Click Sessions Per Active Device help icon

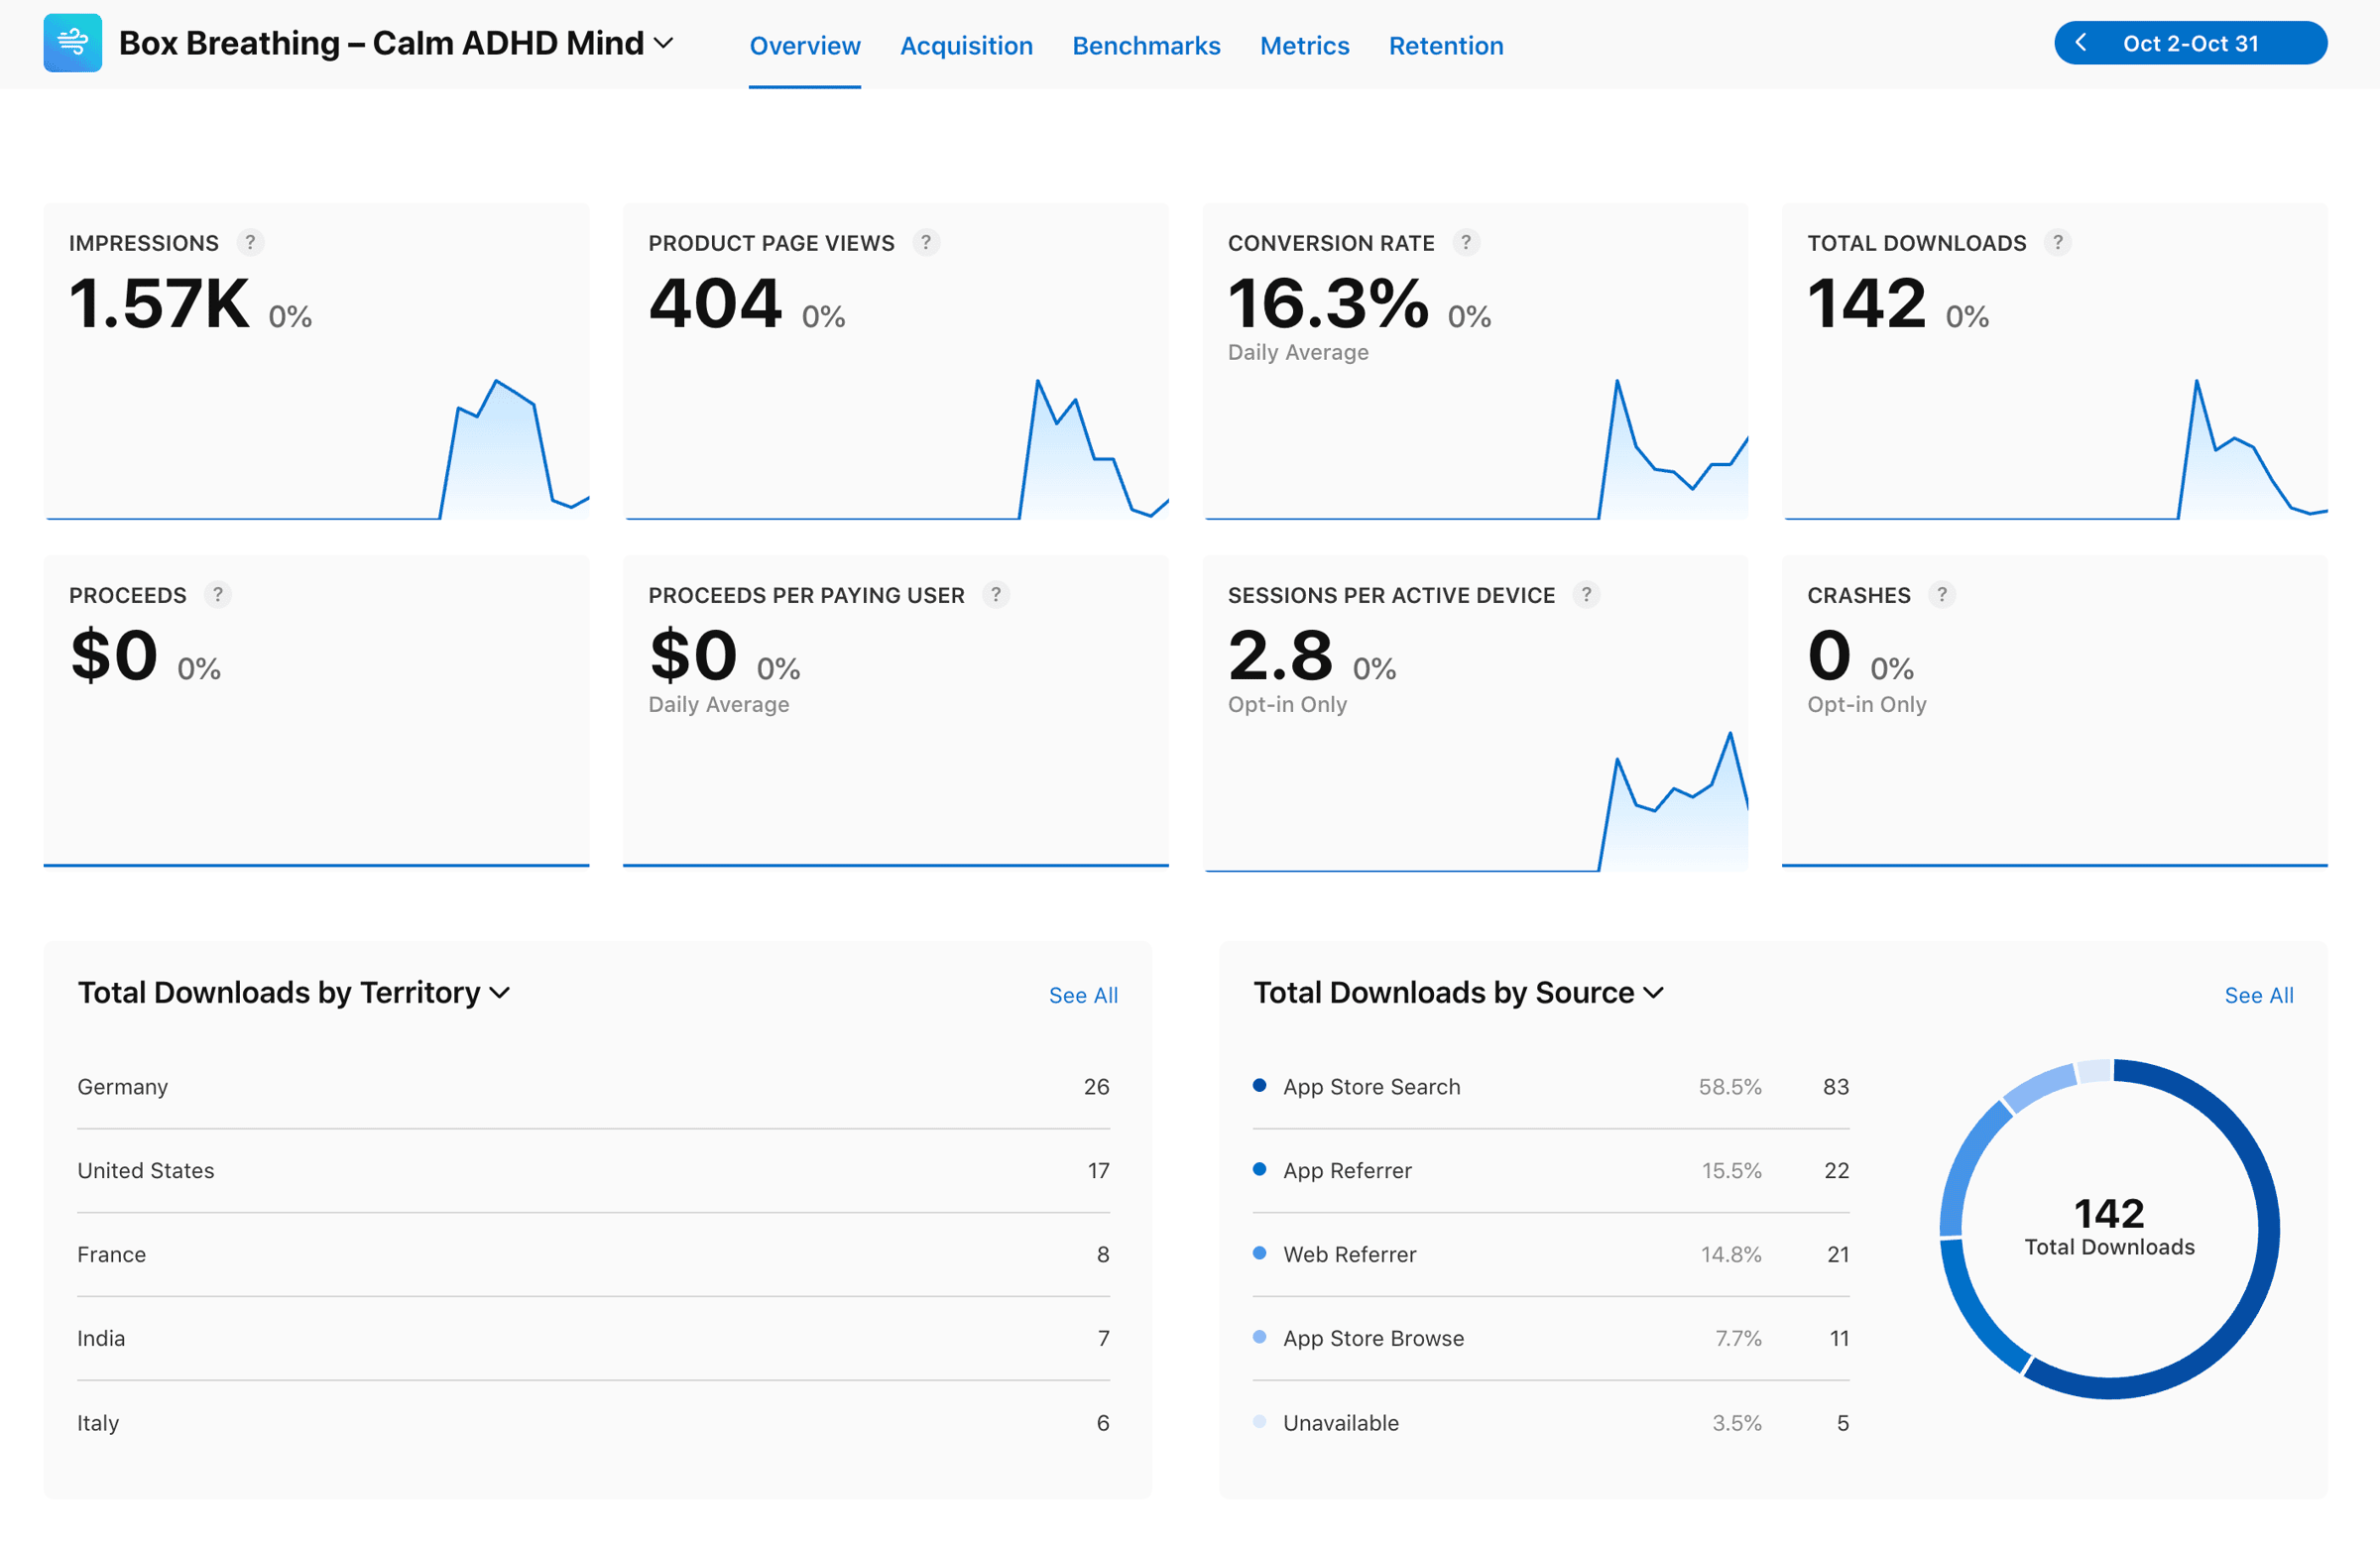pyautogui.click(x=1586, y=595)
